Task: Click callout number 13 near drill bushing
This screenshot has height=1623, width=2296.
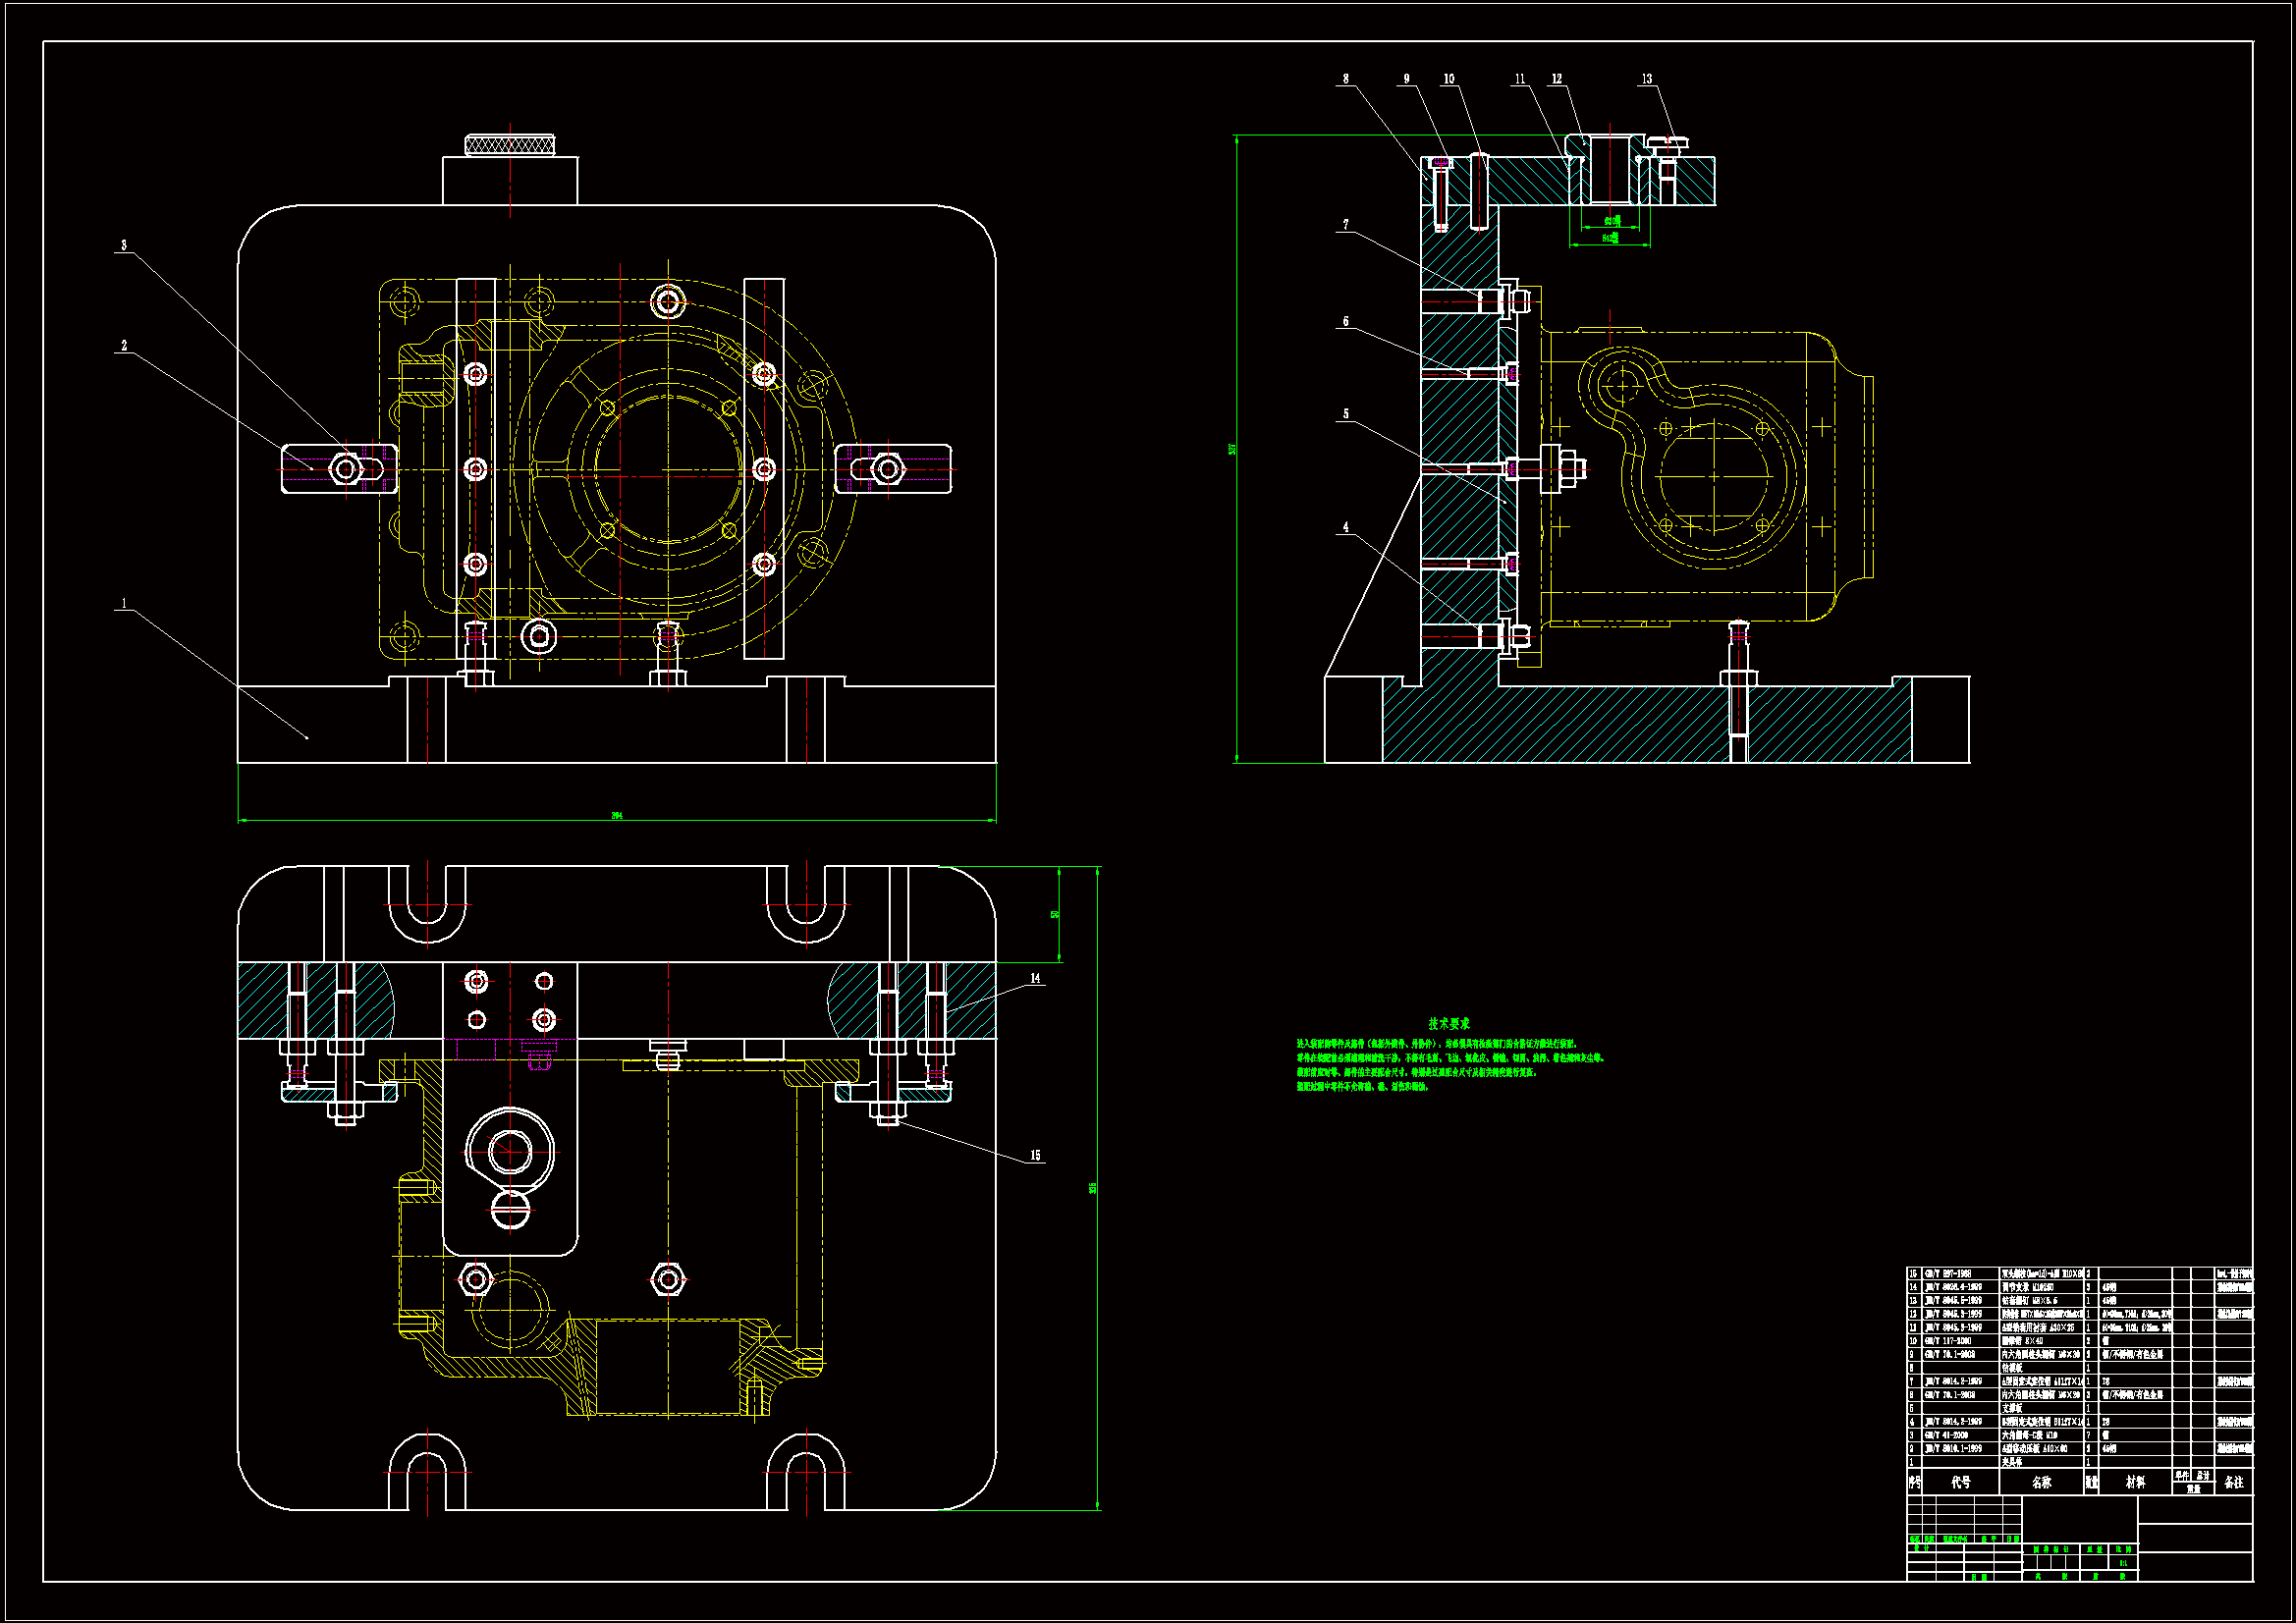Action: point(1647,78)
